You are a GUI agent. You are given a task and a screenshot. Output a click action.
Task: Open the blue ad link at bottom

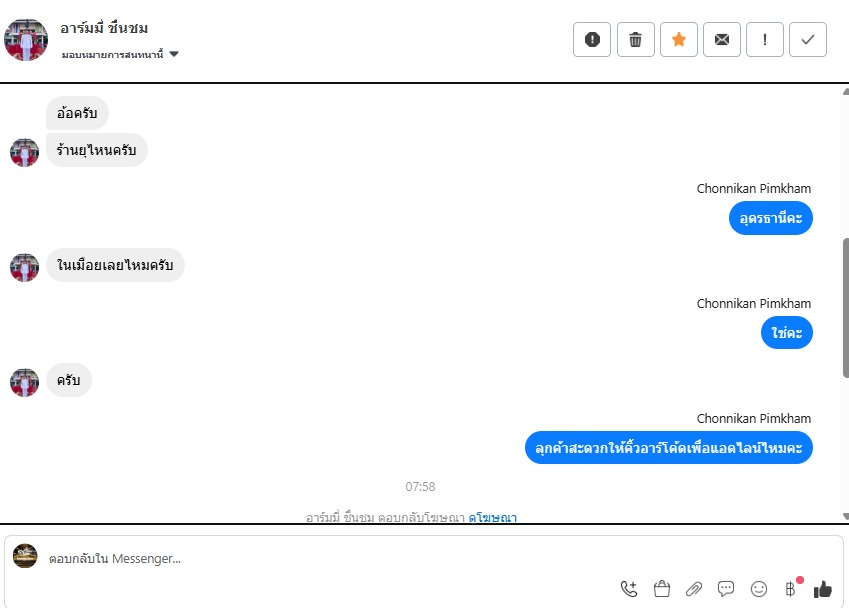(492, 518)
